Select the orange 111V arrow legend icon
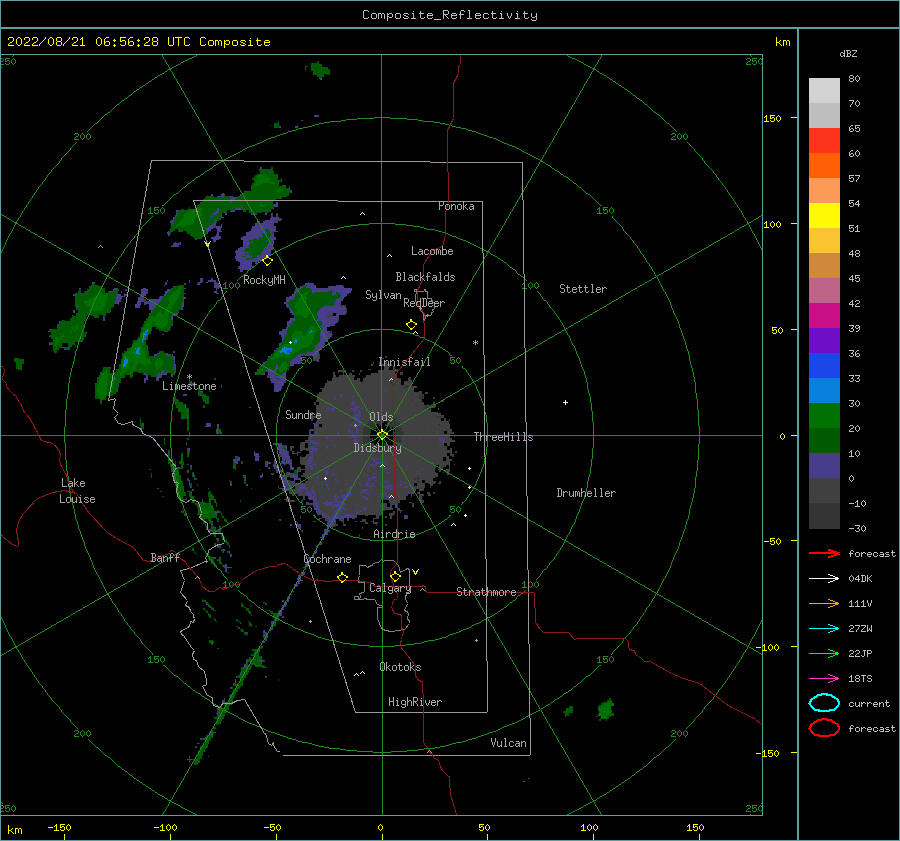The width and height of the screenshot is (900, 841). [x=824, y=603]
